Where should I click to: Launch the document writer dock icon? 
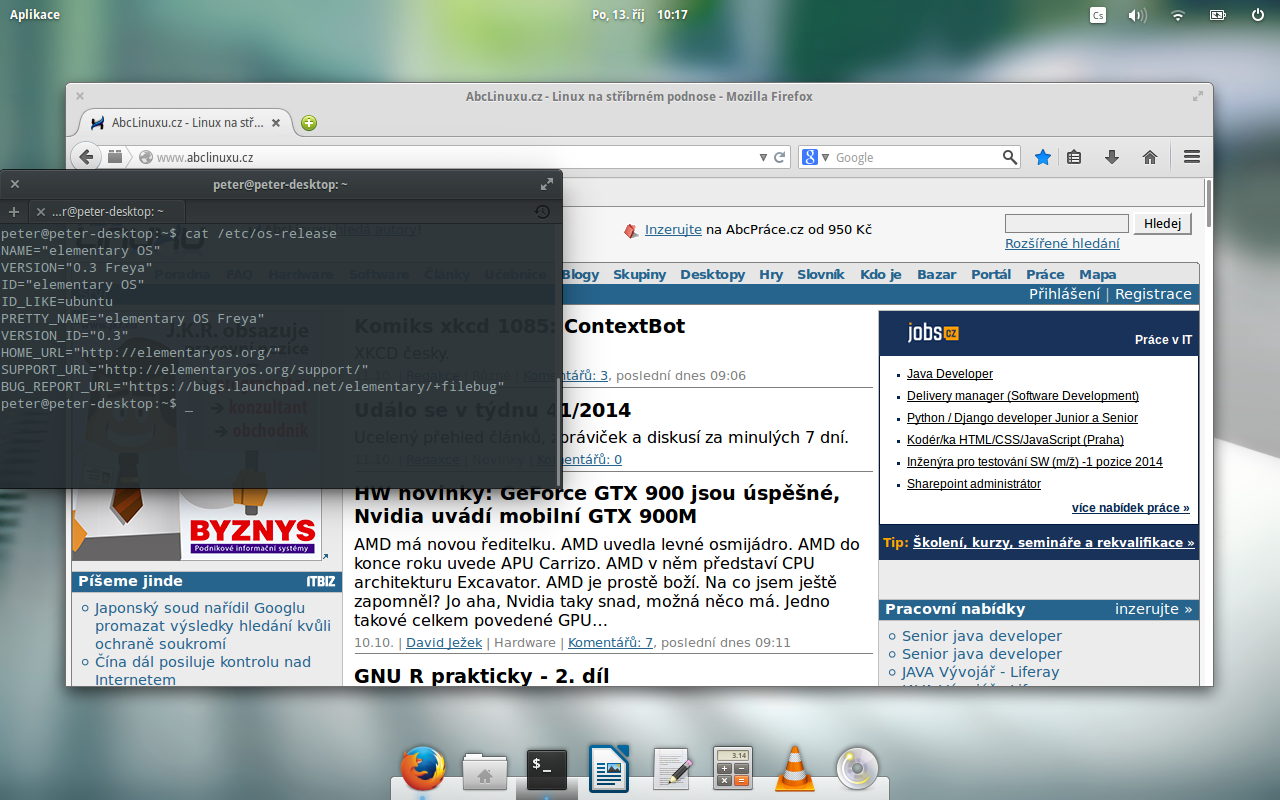[609, 769]
